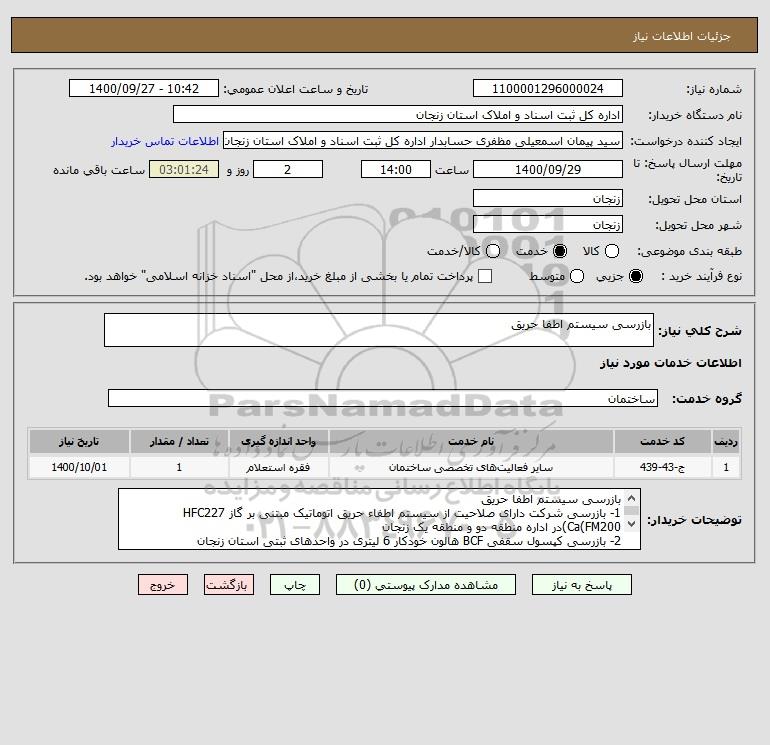Click the تاریخ نیاز column header
770x745 pixels.
pyautogui.click(x=79, y=441)
